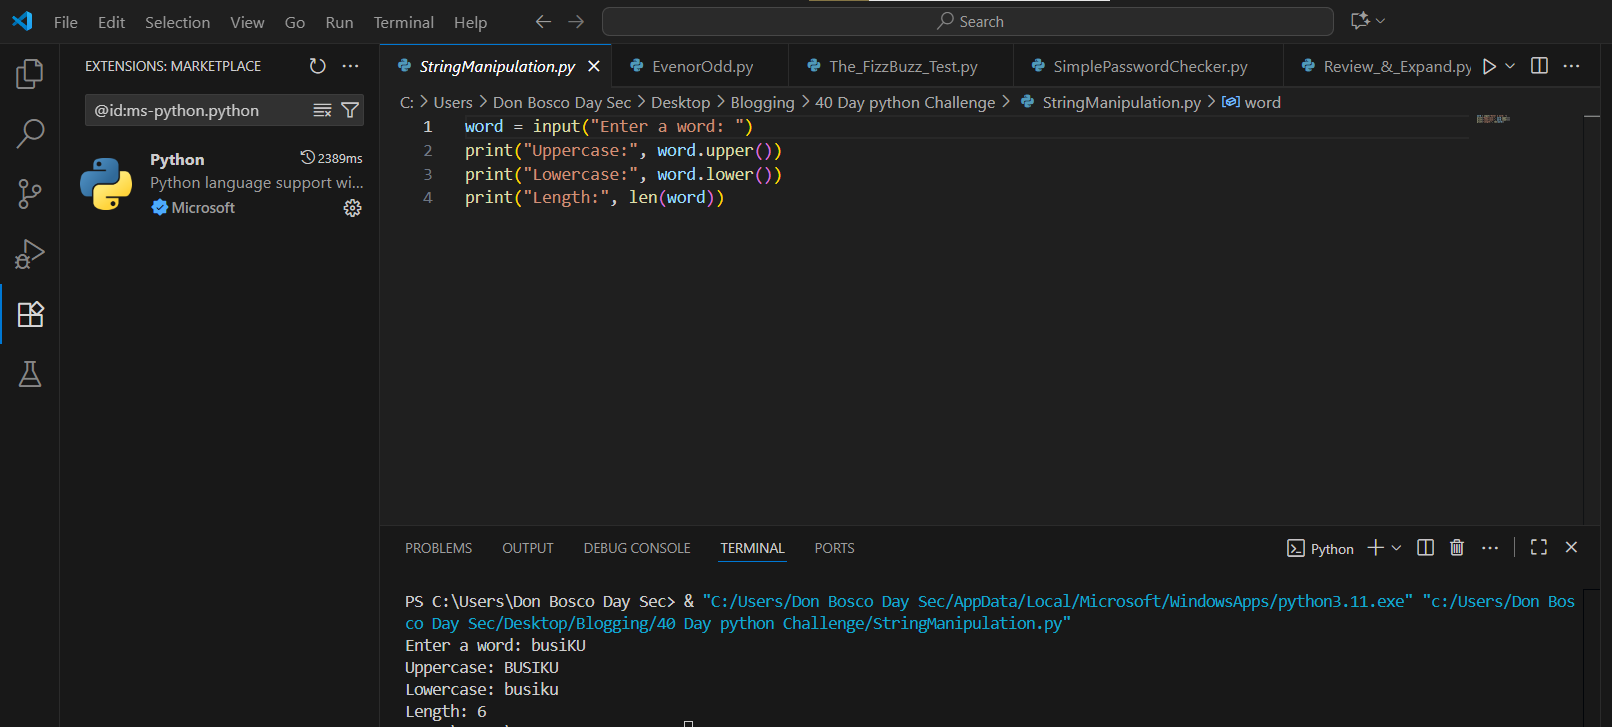Expand the new terminal launch profile dropdown
Screen dimensions: 1612x727
click(x=1397, y=548)
